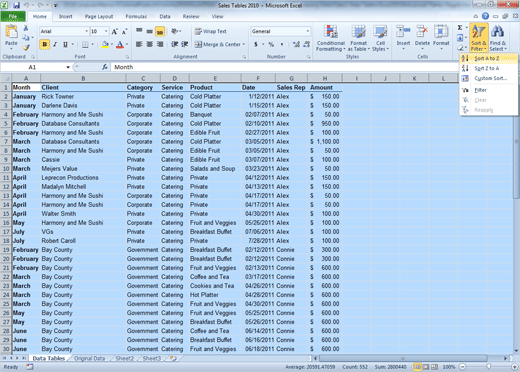The height and width of the screenshot is (372, 520).
Task: Open the Original Data sheet tab
Action: point(89,358)
